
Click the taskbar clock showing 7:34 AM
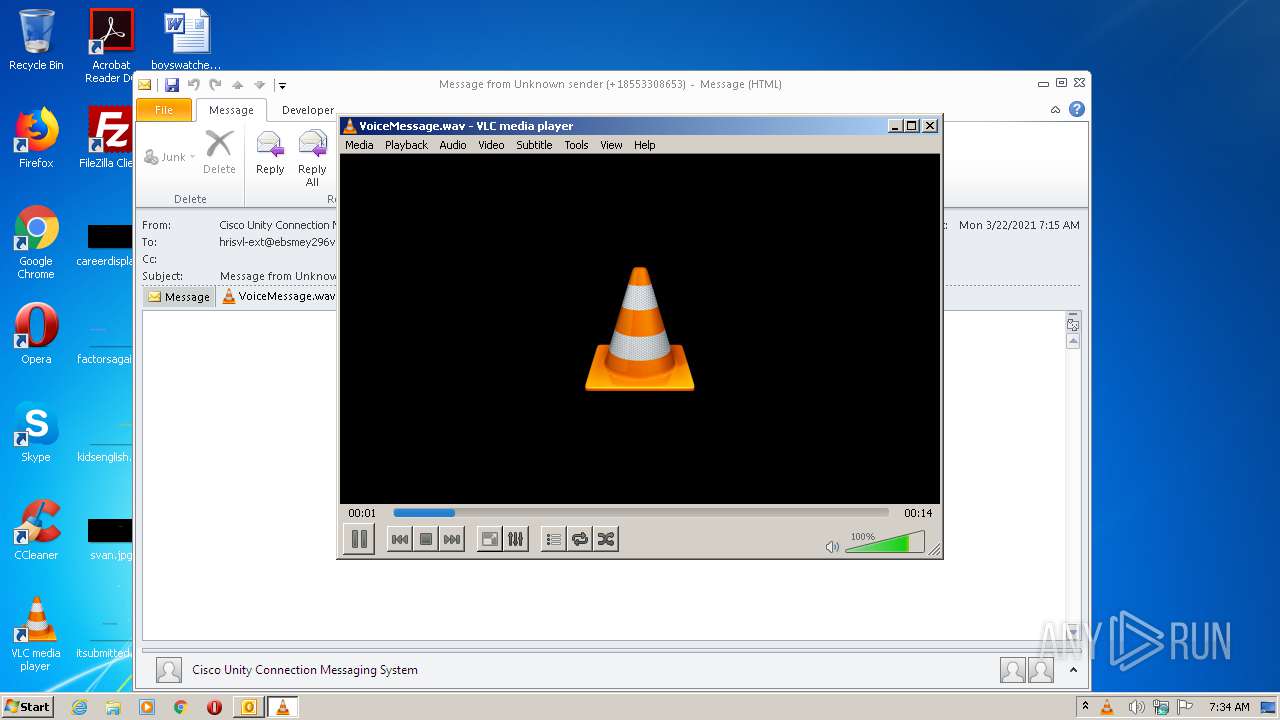tap(1229, 707)
